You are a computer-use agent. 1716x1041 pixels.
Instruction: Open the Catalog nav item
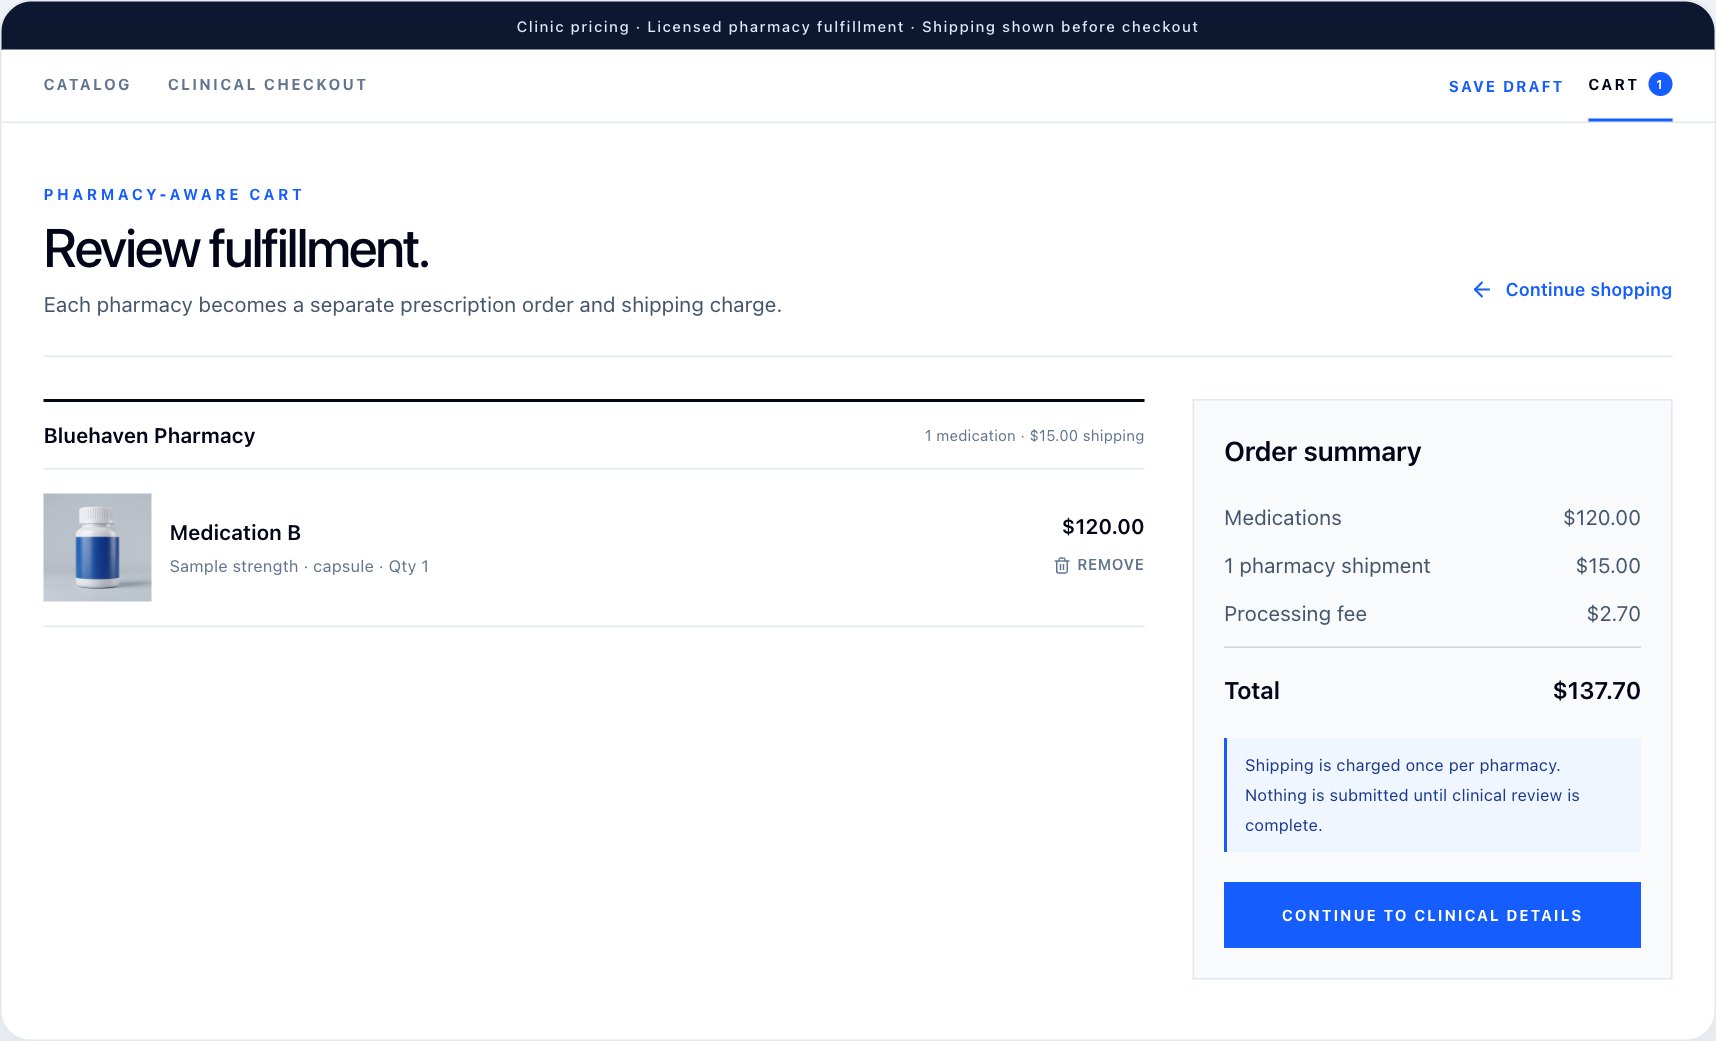[87, 85]
